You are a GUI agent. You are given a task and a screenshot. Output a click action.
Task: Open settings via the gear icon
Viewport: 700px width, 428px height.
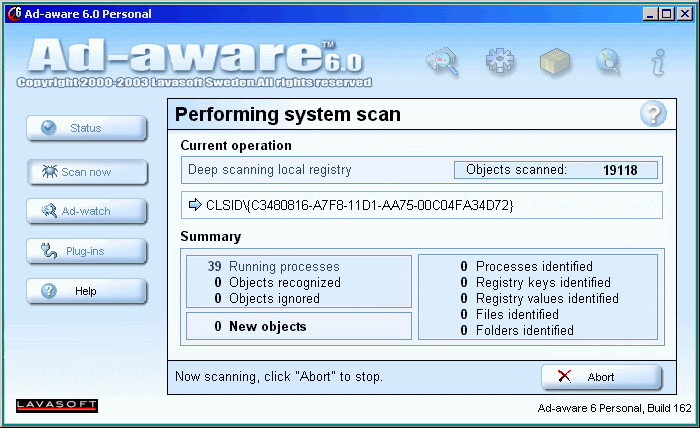pos(500,62)
